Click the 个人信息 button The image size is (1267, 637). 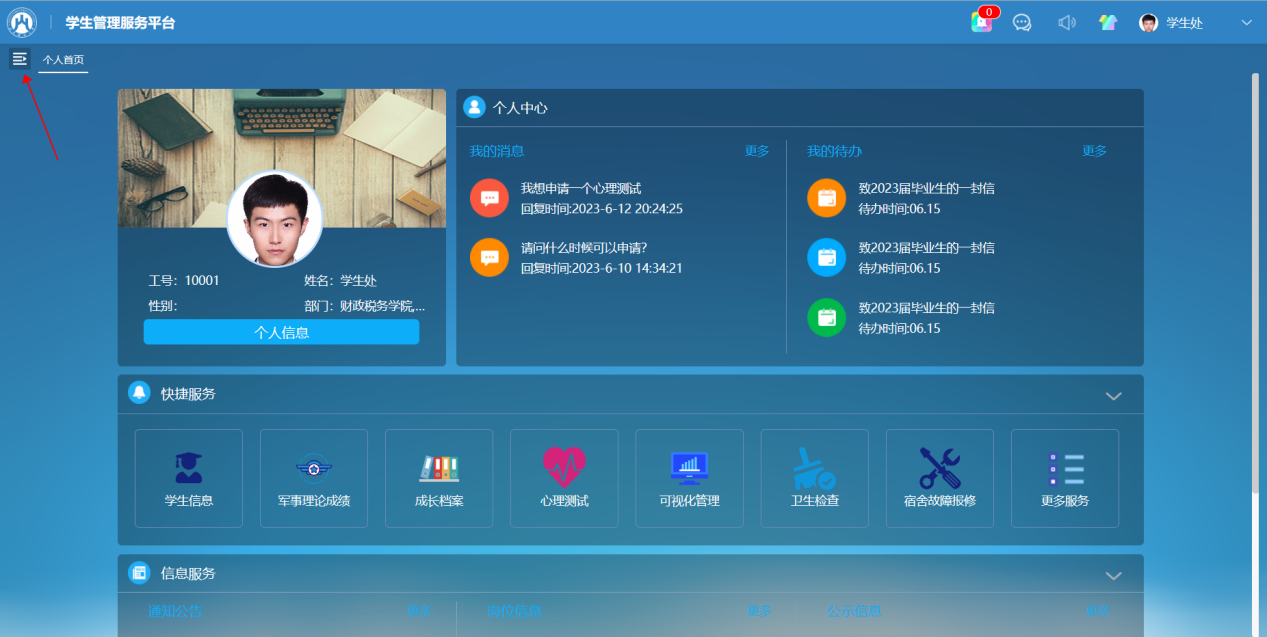pyautogui.click(x=281, y=333)
